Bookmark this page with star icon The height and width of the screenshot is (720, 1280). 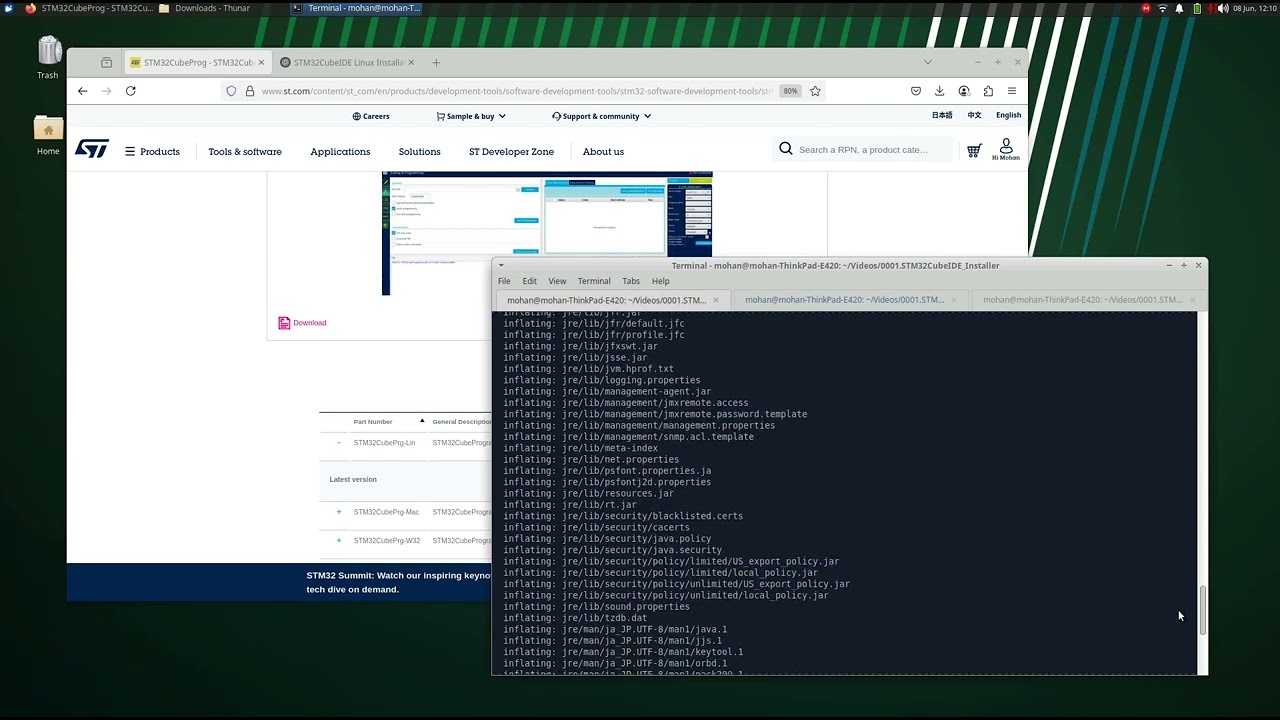(x=815, y=91)
